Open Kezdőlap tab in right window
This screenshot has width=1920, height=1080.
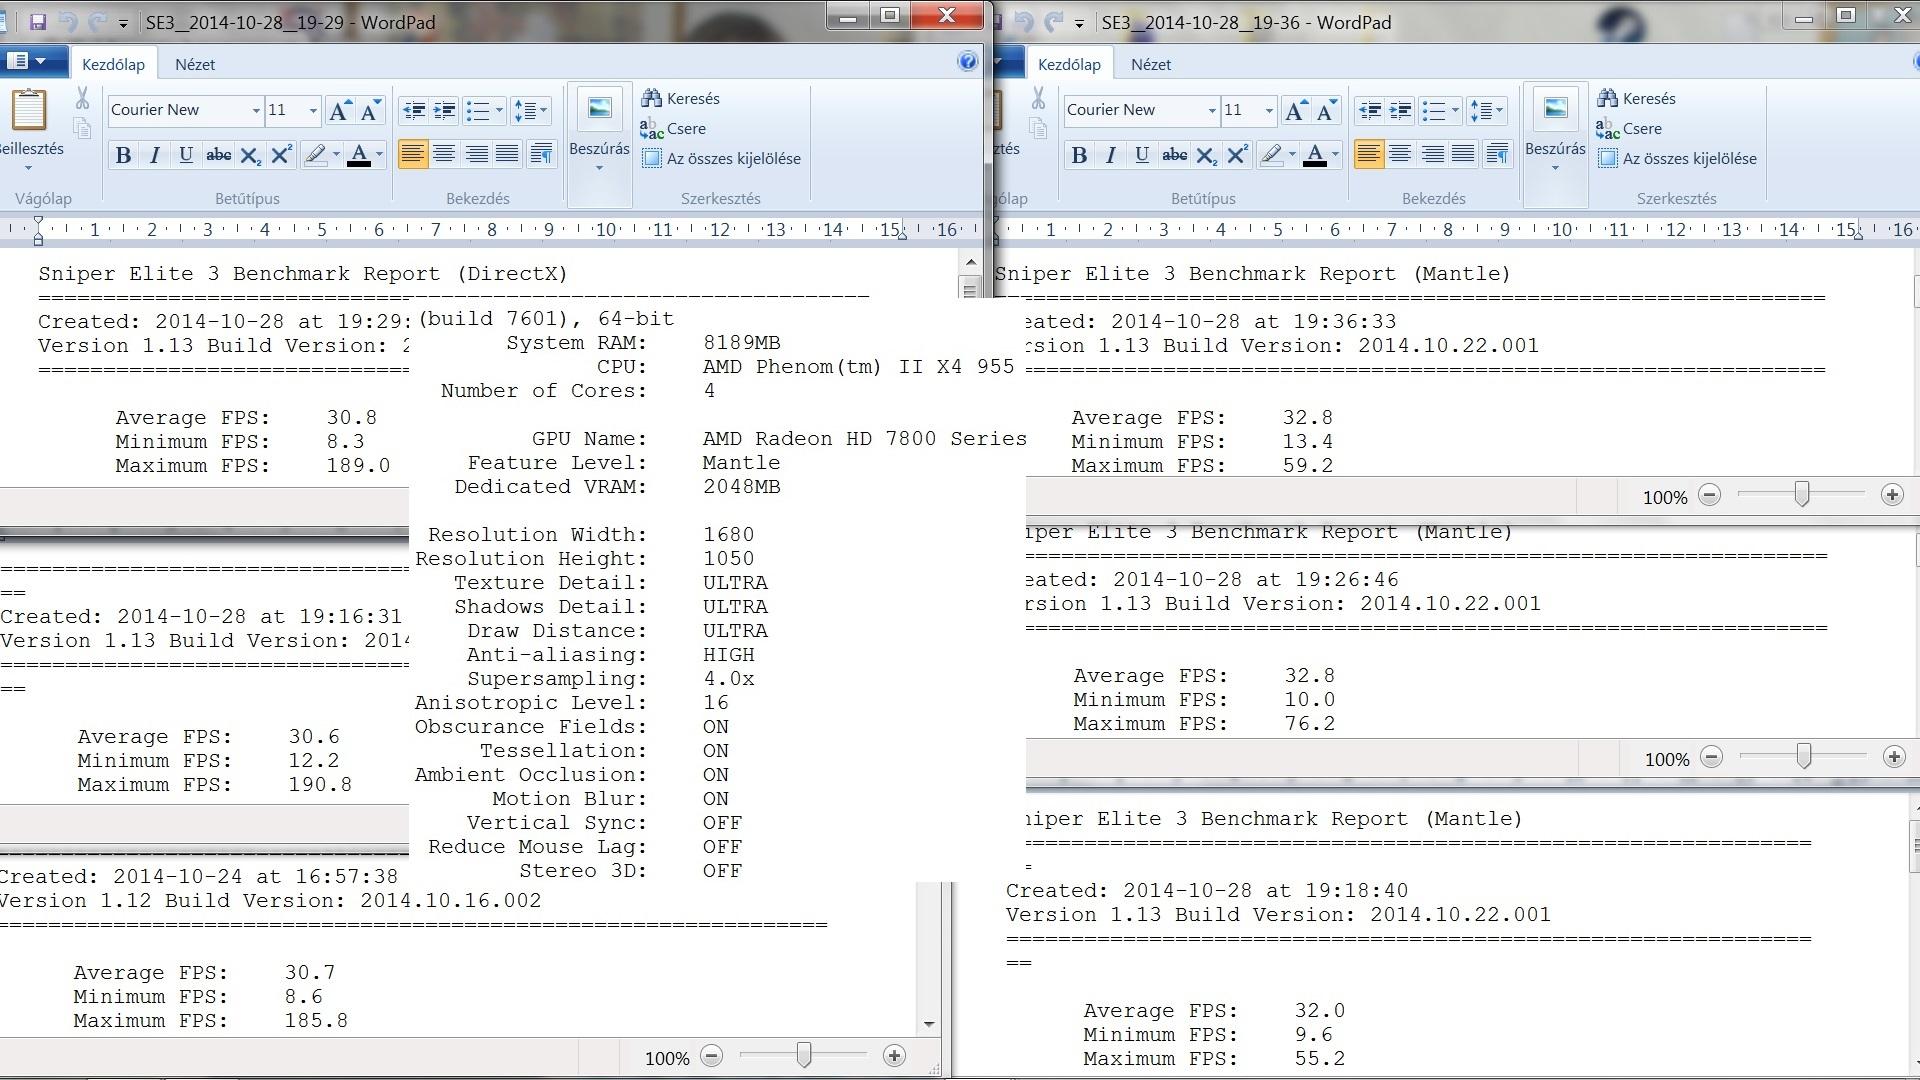point(1069,64)
